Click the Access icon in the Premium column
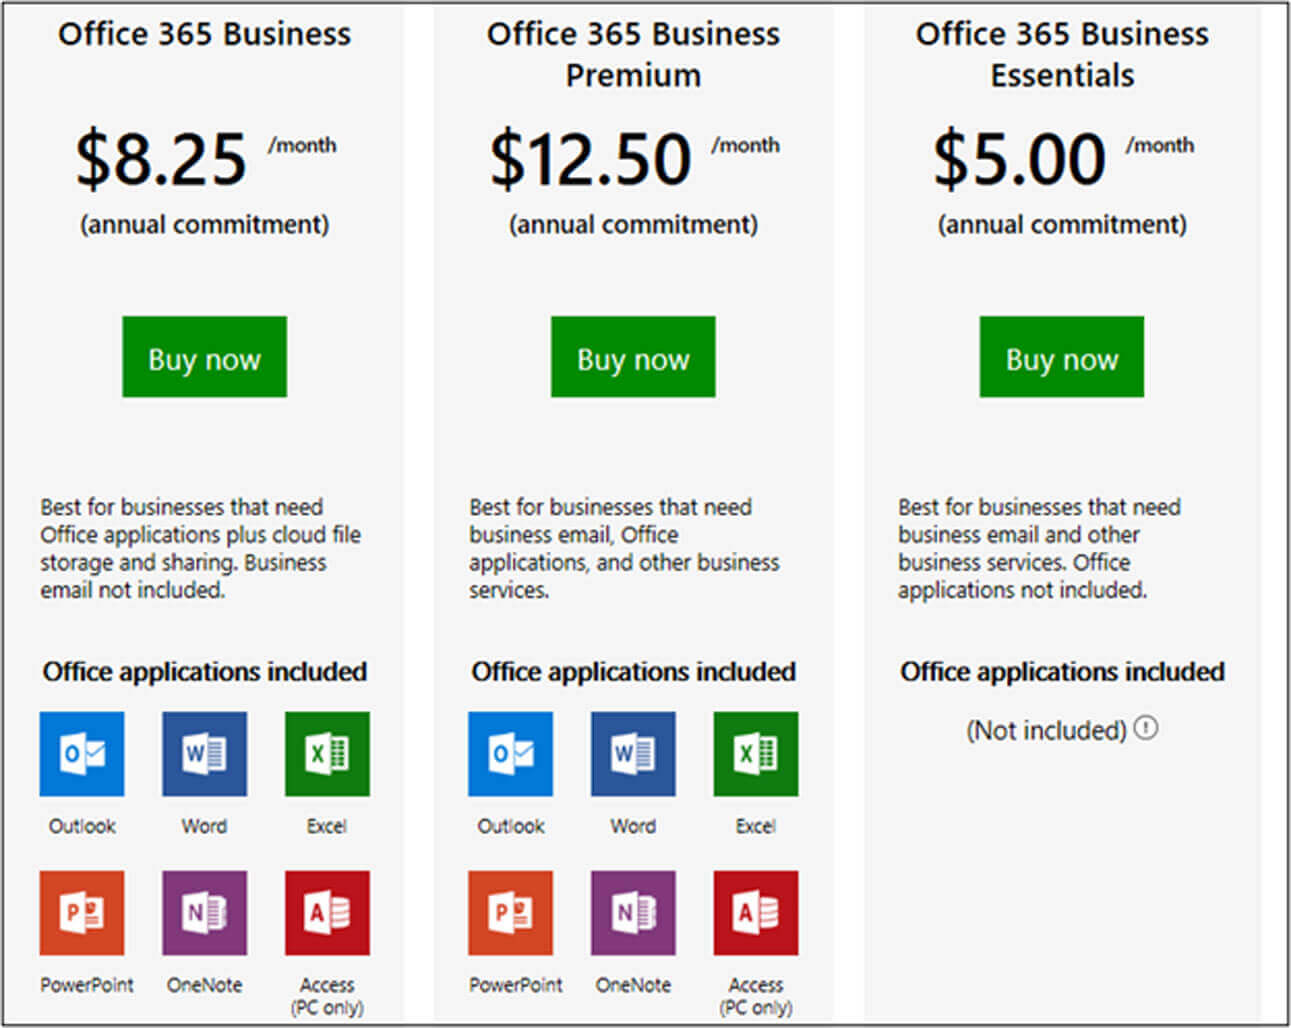 755,912
